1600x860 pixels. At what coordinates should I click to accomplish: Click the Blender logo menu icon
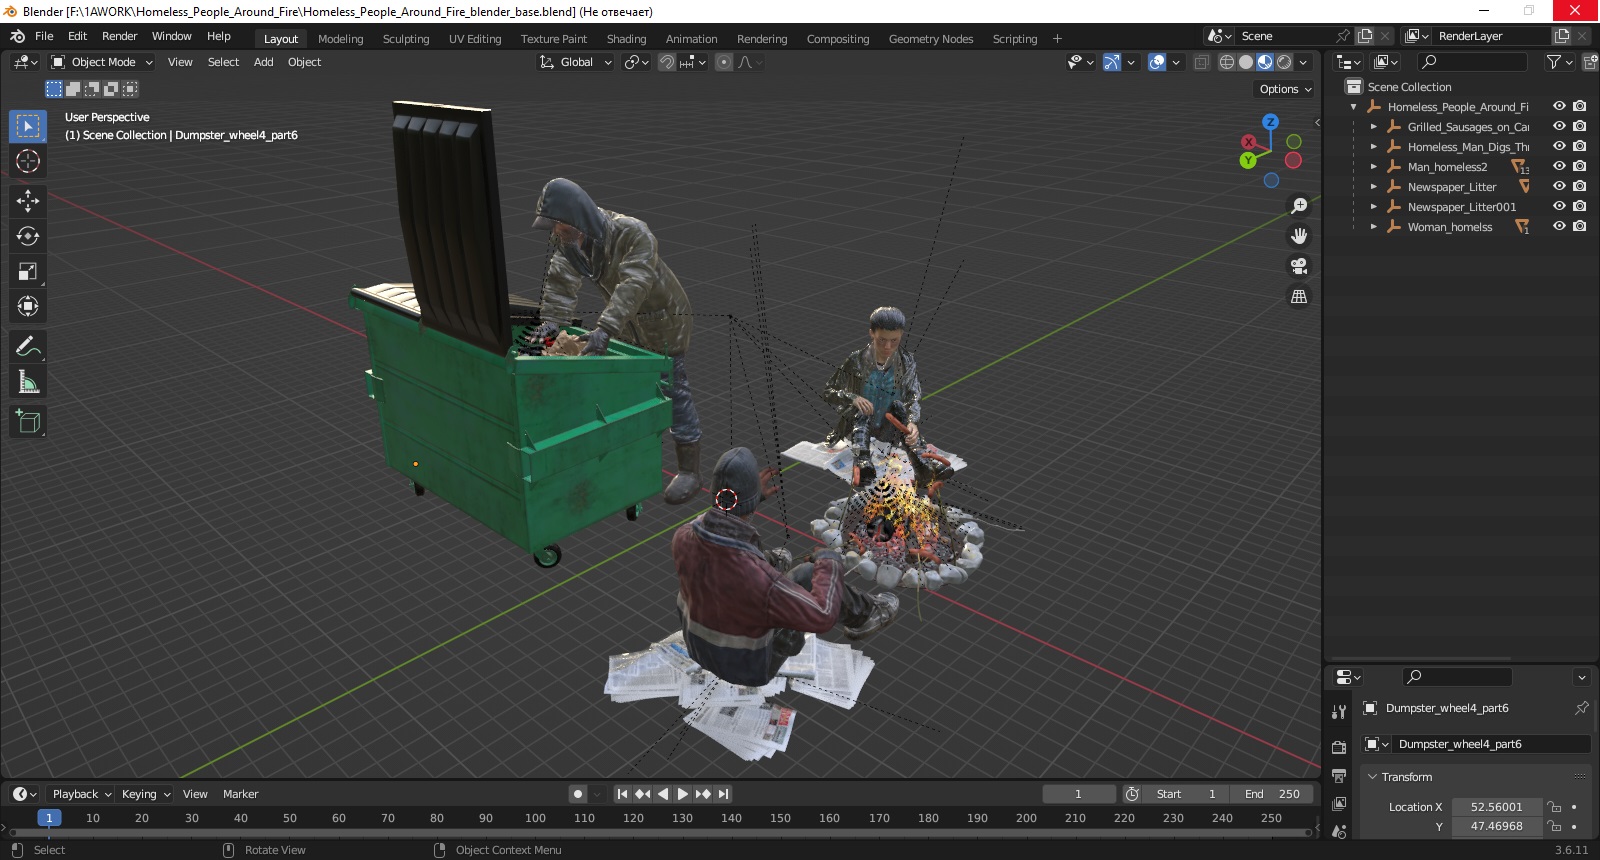17,36
